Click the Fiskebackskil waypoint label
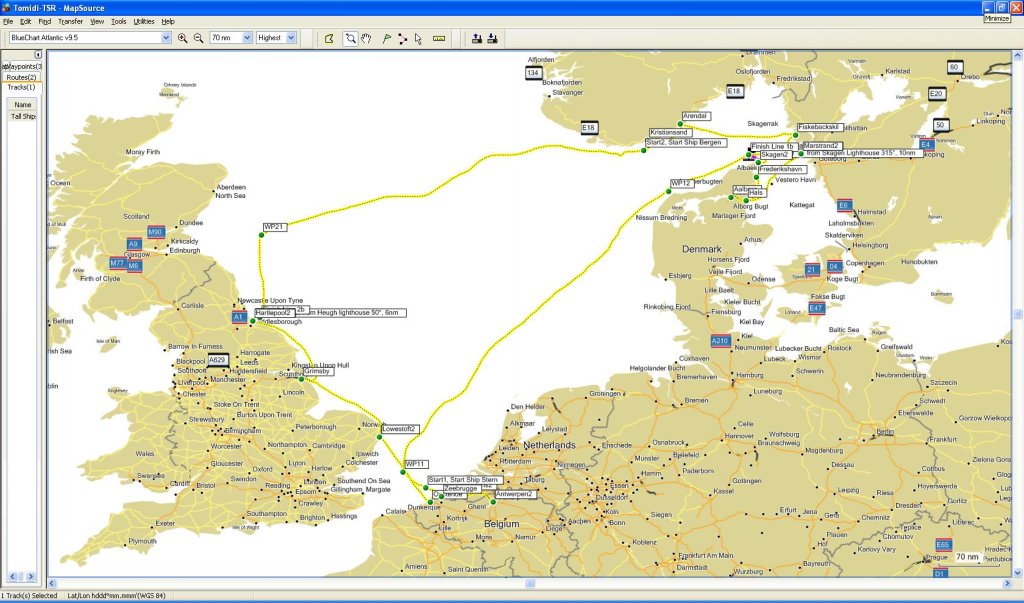This screenshot has width=1024, height=603. tap(819, 127)
